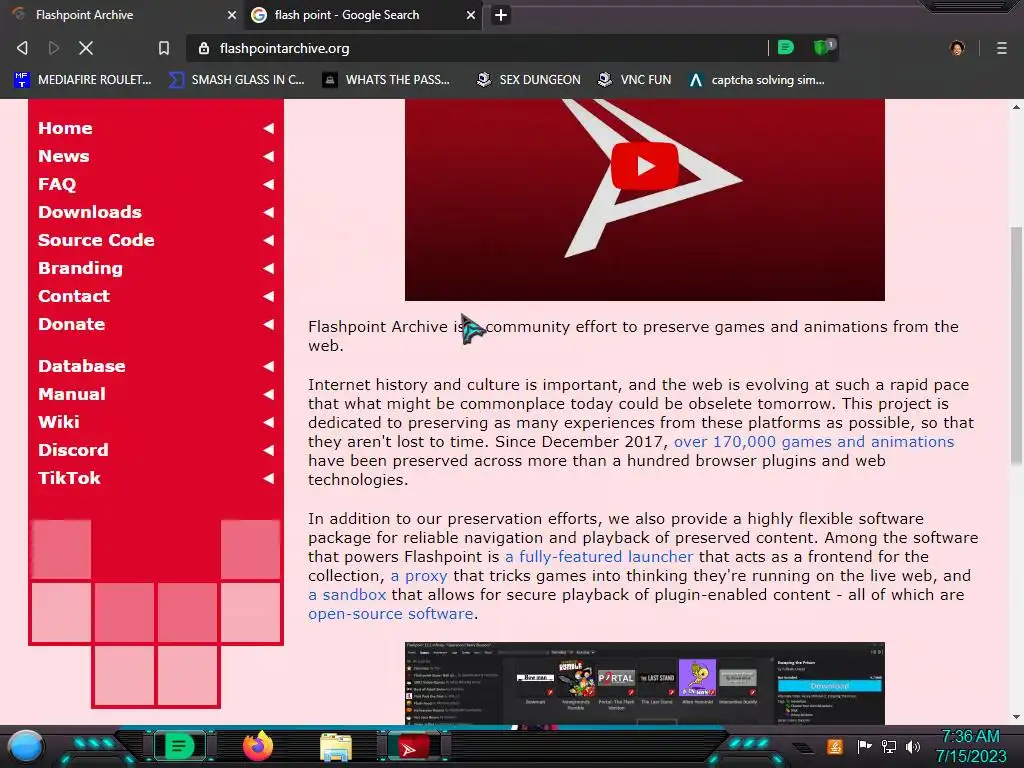Open captcha solving sim... bookmark
1024x768 pixels.
pyautogui.click(x=757, y=80)
